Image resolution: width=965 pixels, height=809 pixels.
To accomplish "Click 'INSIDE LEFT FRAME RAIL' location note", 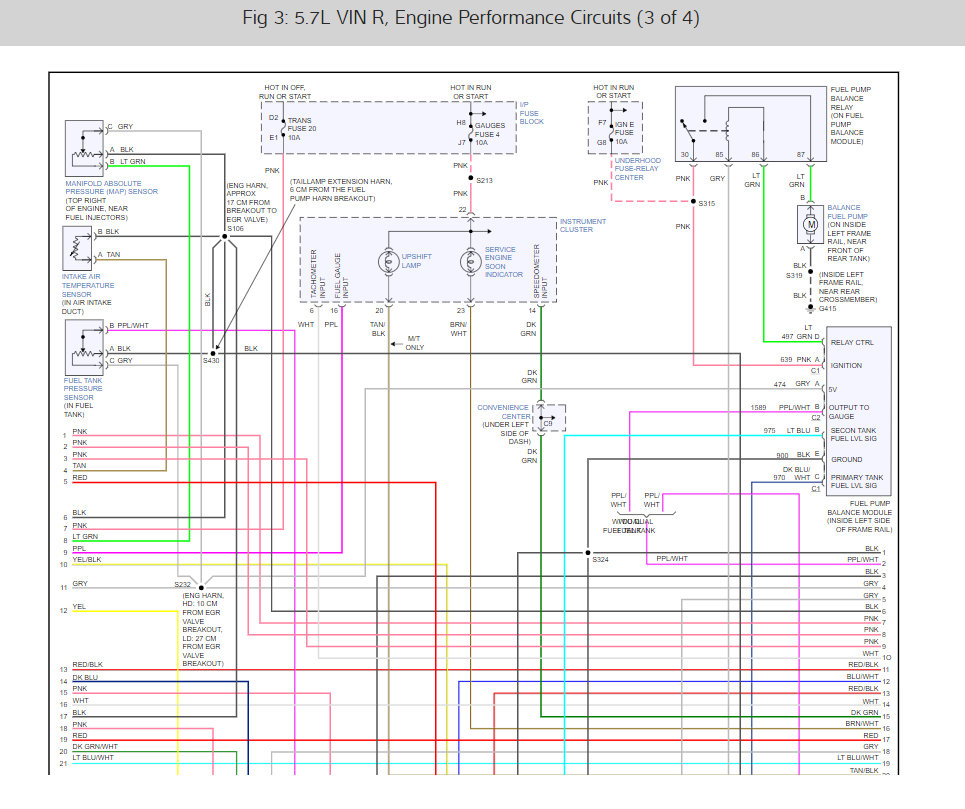I will pyautogui.click(x=847, y=287).
